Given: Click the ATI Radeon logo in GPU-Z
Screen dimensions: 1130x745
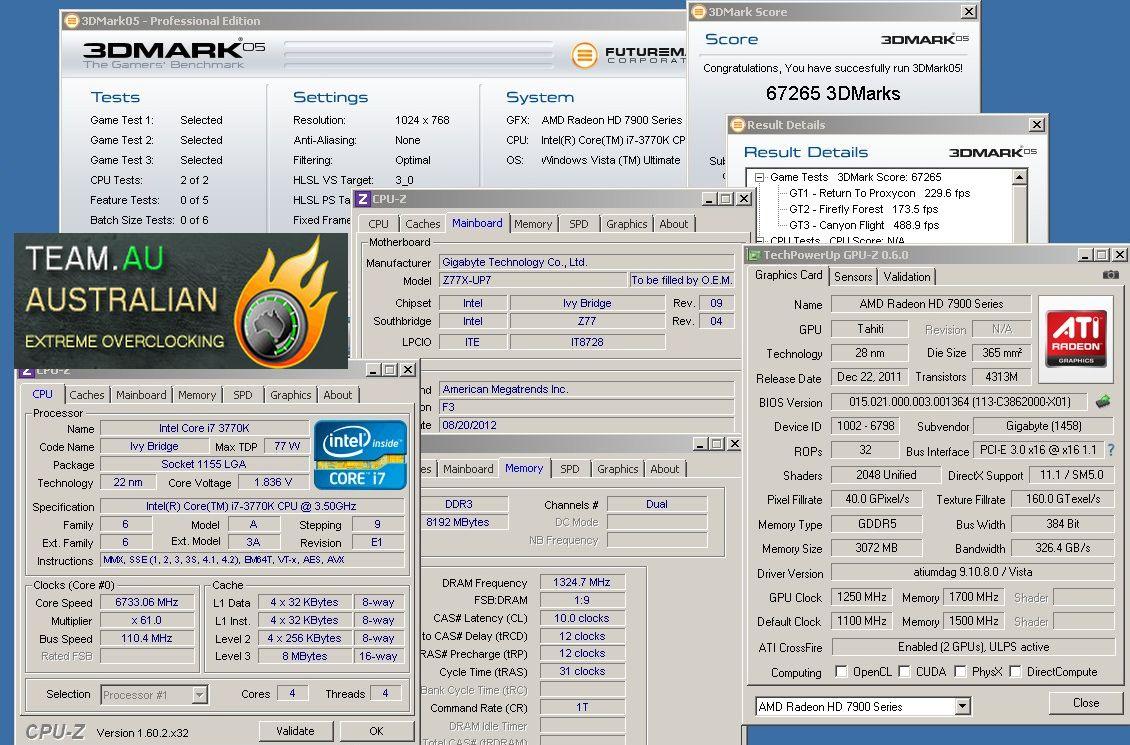Looking at the screenshot, I should [x=1076, y=339].
